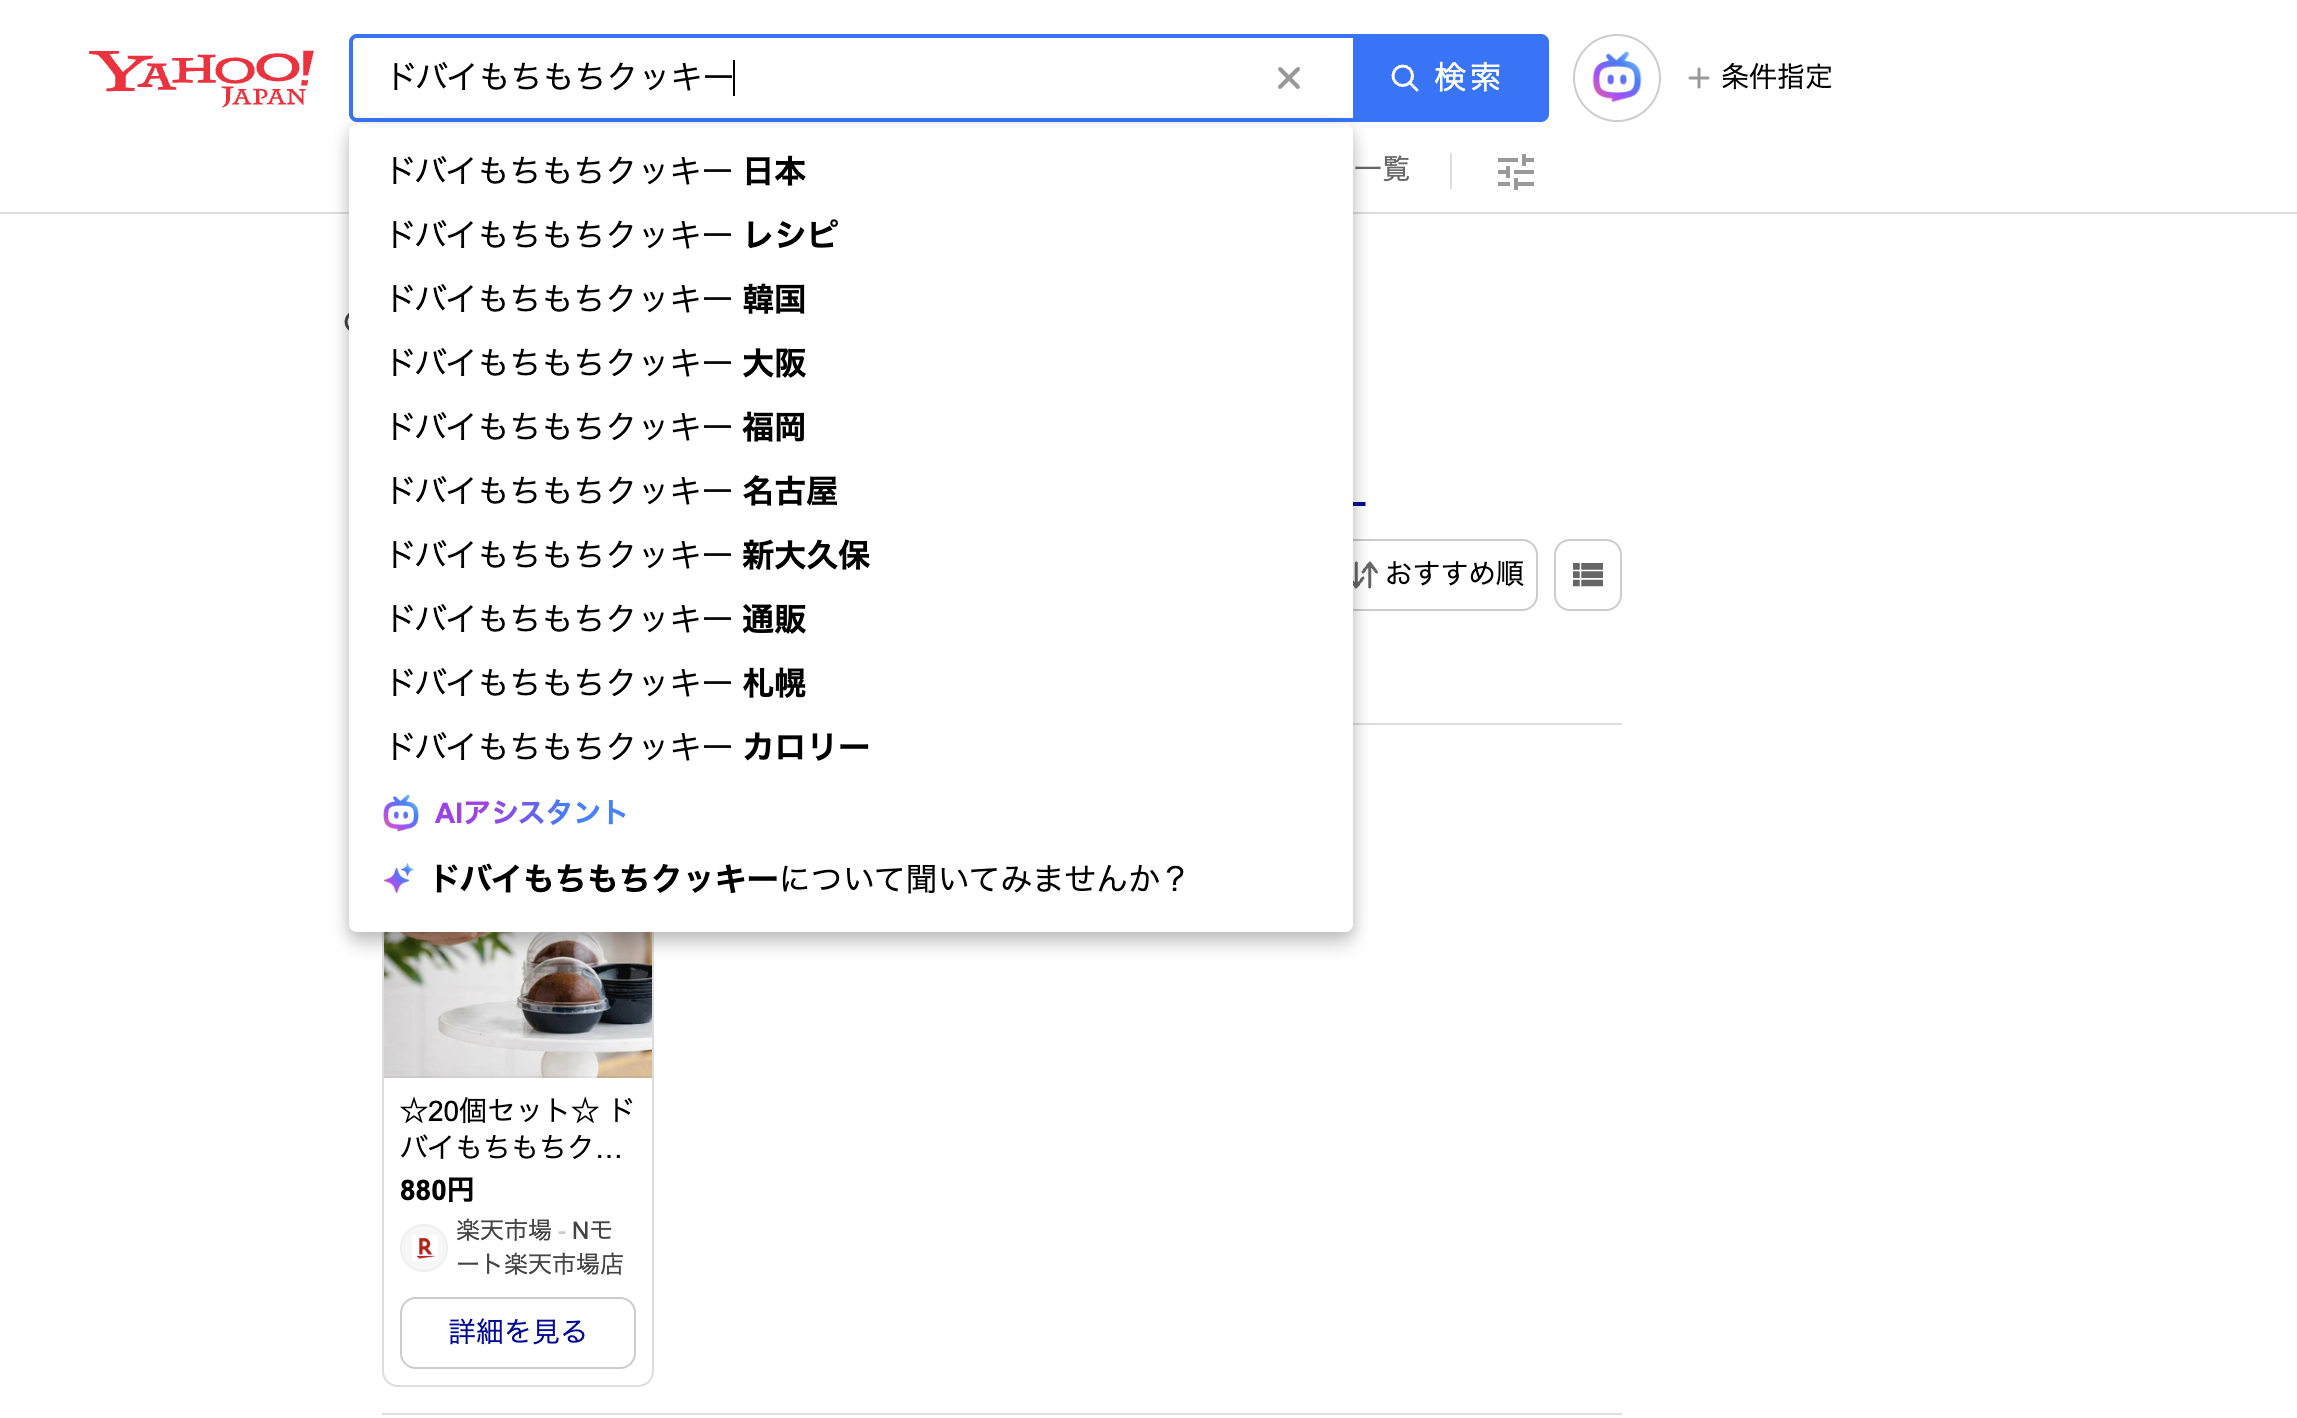The image size is (2297, 1418).
Task: Click the AIアシスタント label icon
Action: pos(401,813)
